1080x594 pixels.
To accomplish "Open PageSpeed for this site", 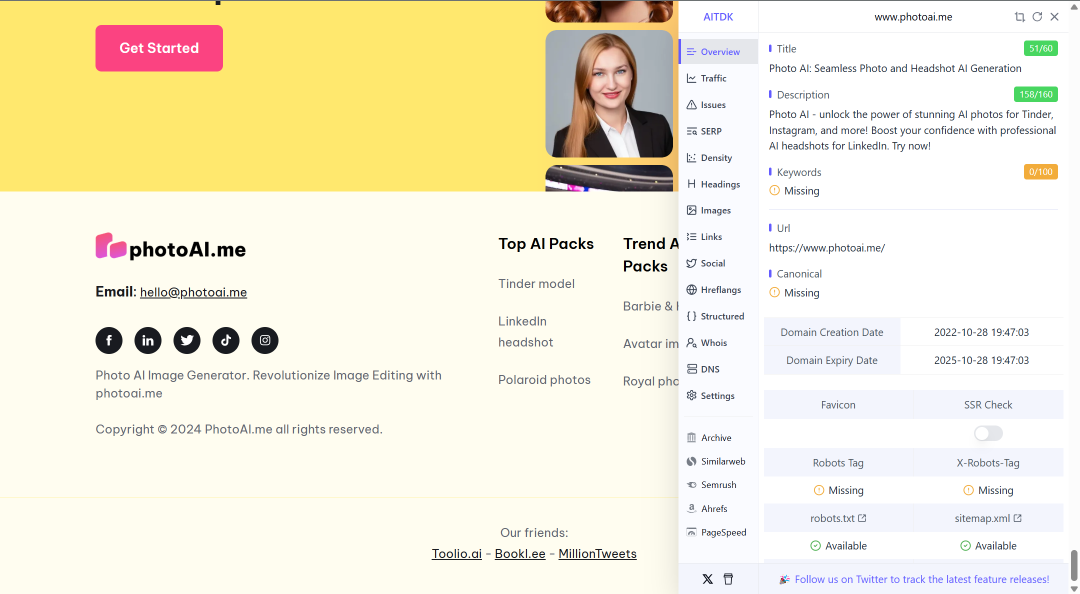I will [718, 533].
